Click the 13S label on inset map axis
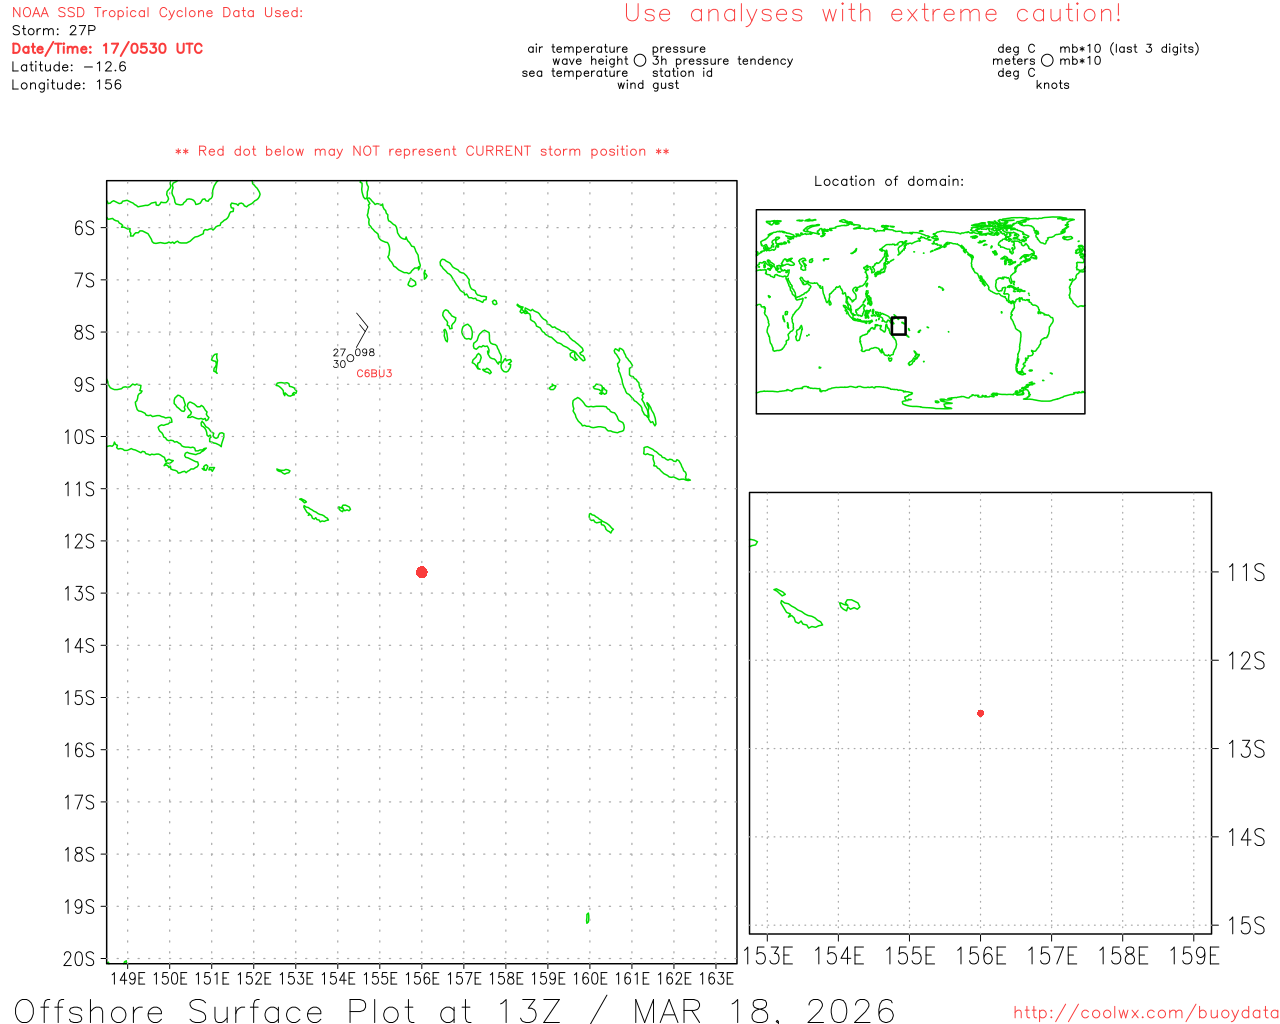The width and height of the screenshot is (1280, 1024). [1246, 749]
